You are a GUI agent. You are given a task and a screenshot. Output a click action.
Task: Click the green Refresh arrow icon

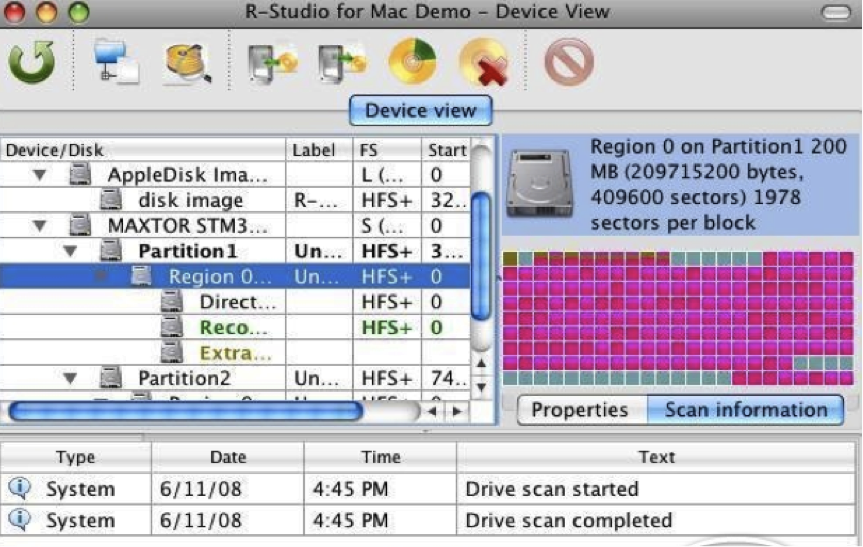pos(31,63)
